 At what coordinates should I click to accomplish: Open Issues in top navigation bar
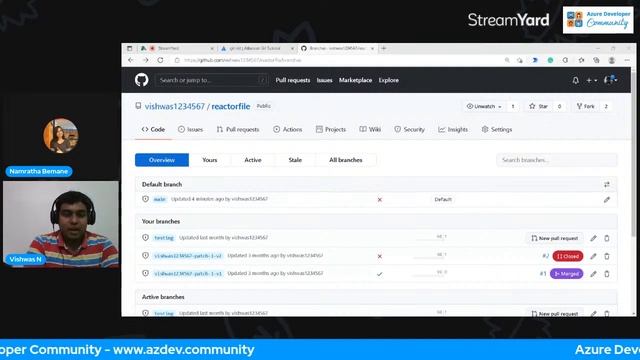(324, 80)
